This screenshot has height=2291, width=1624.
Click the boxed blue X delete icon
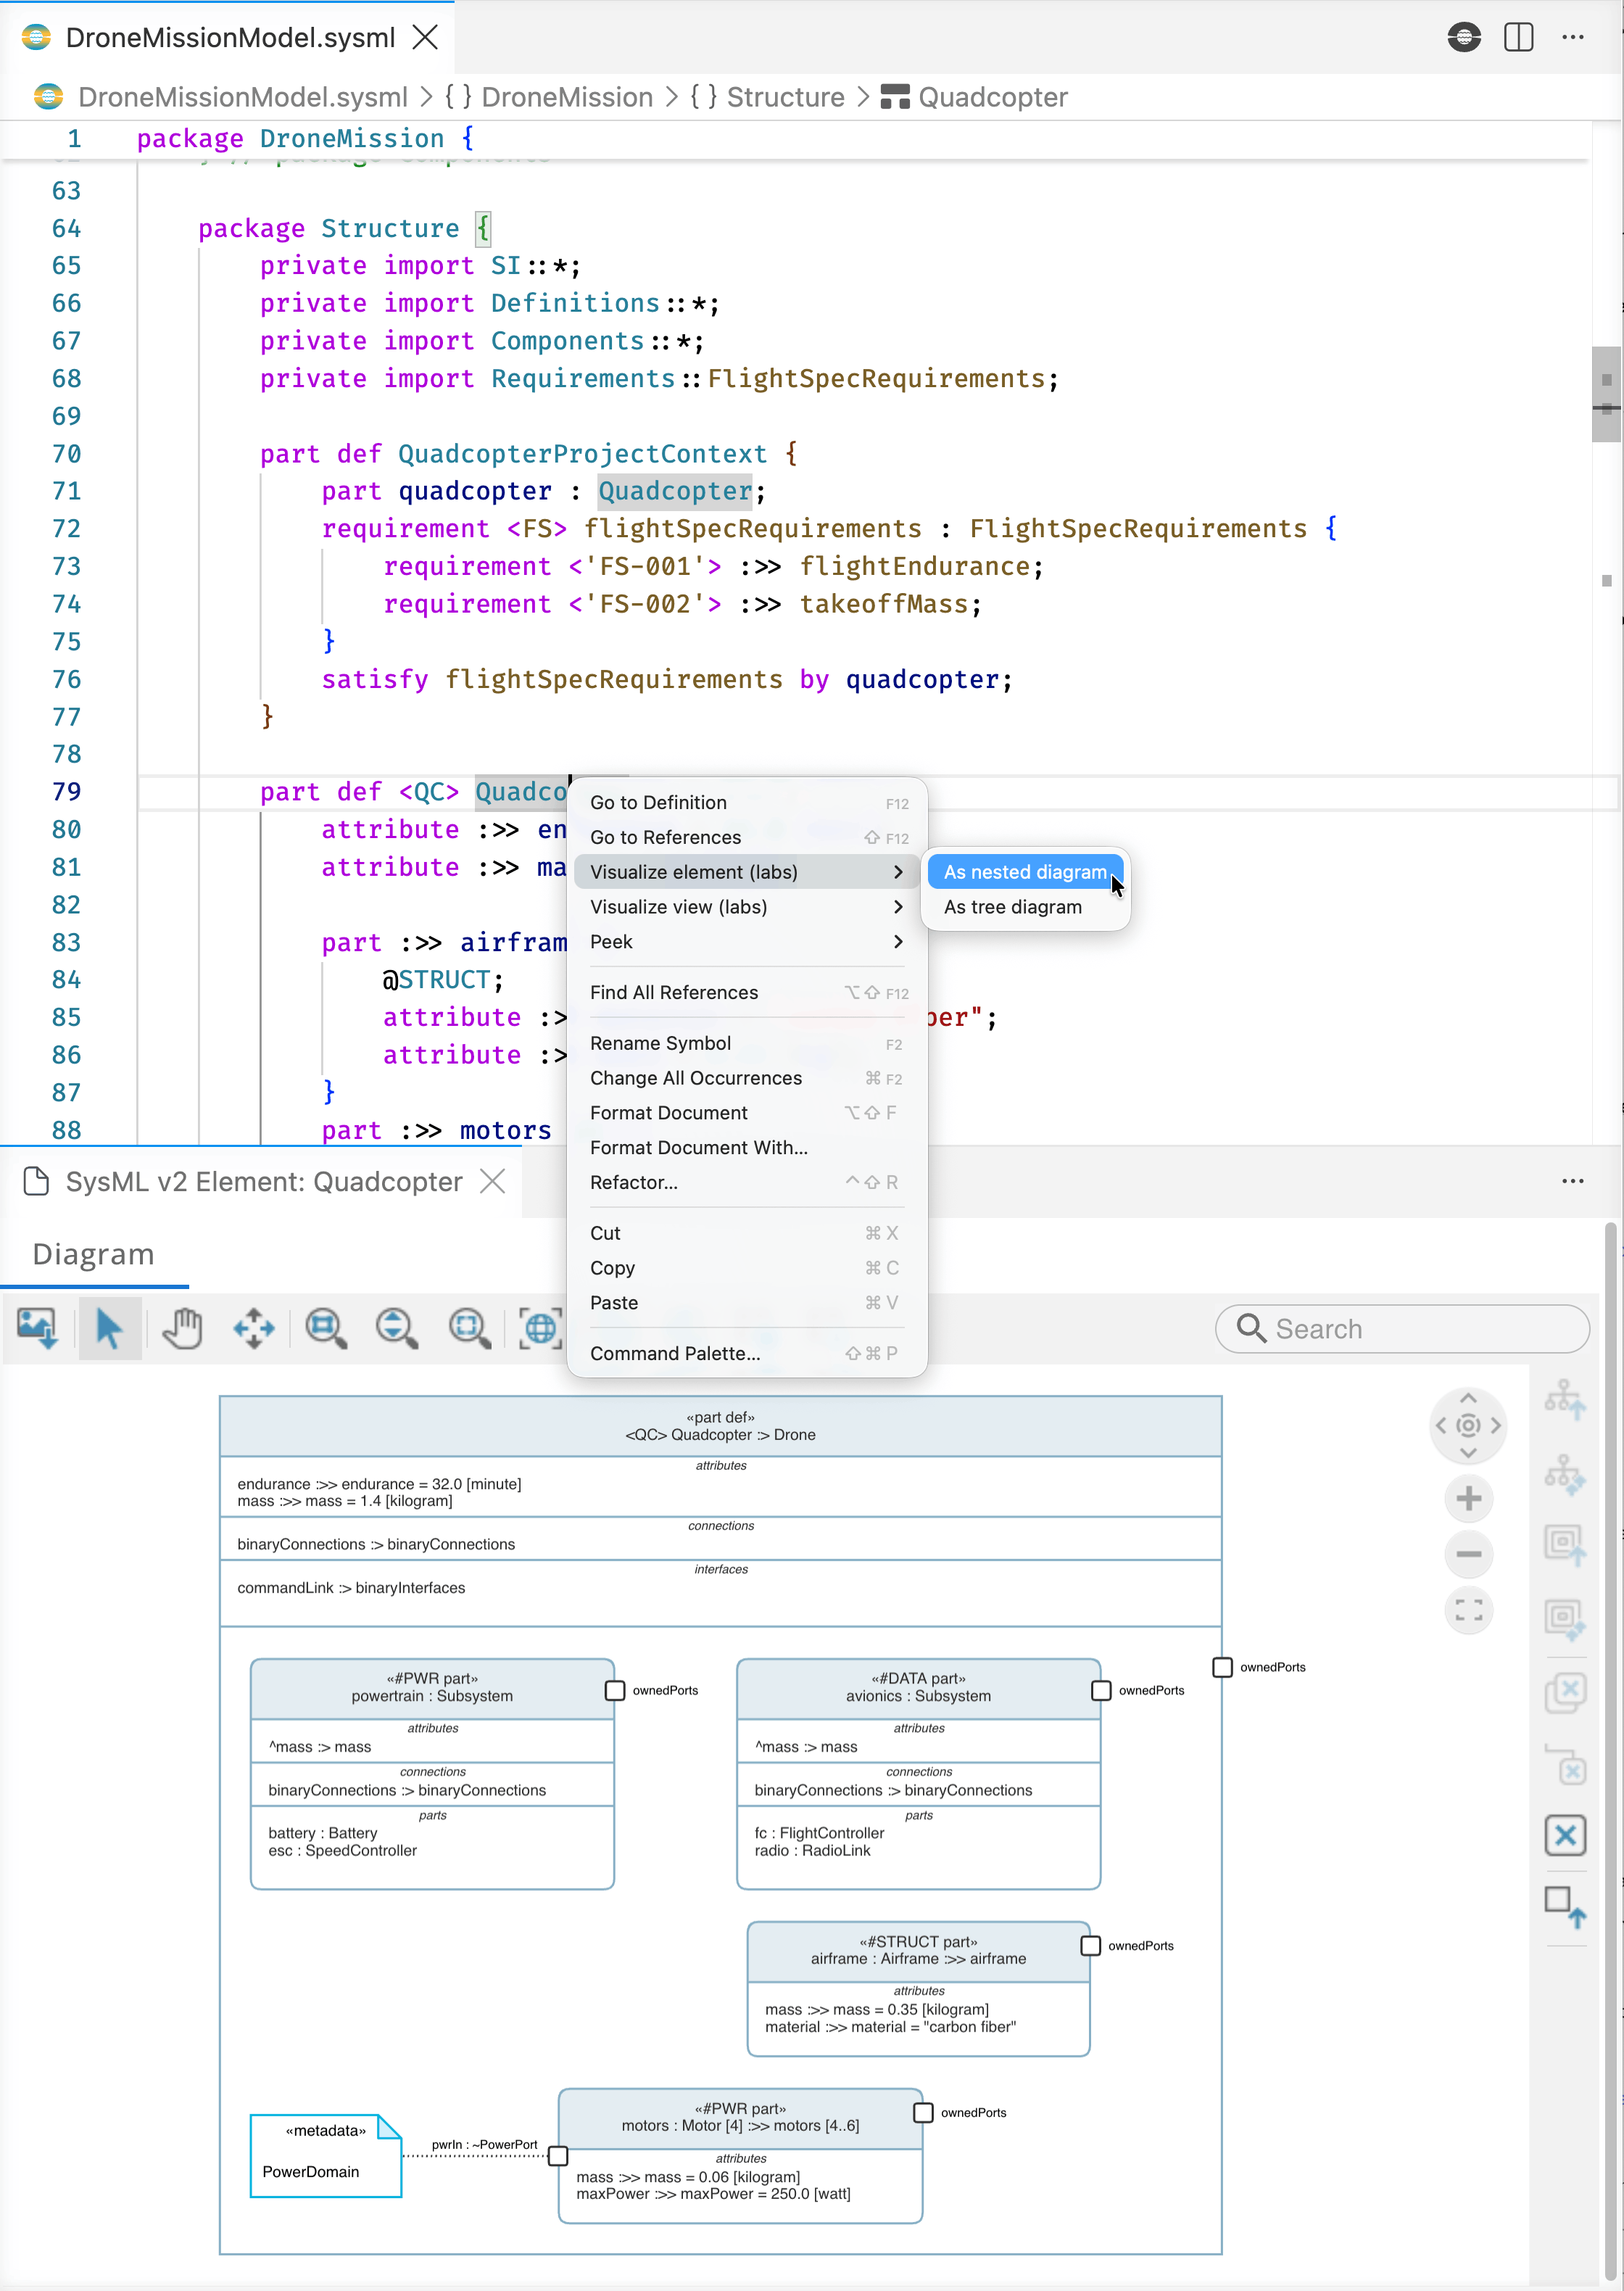click(1565, 1836)
